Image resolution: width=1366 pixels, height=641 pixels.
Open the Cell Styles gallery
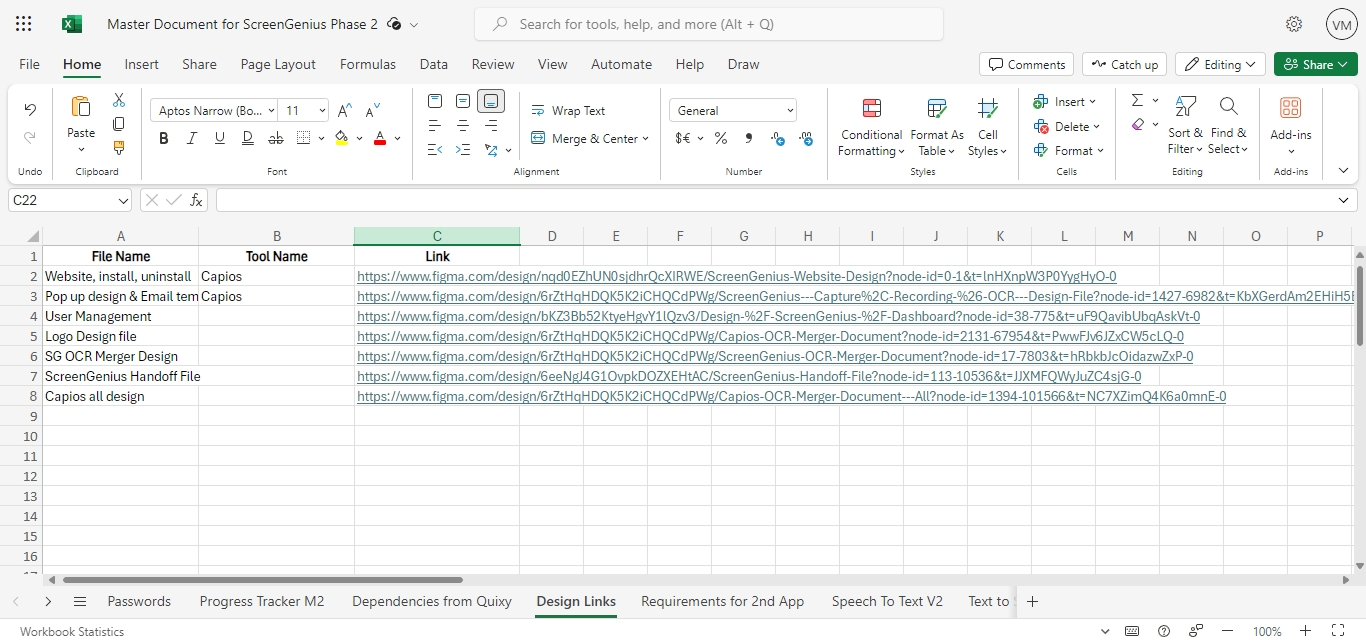coord(988,126)
